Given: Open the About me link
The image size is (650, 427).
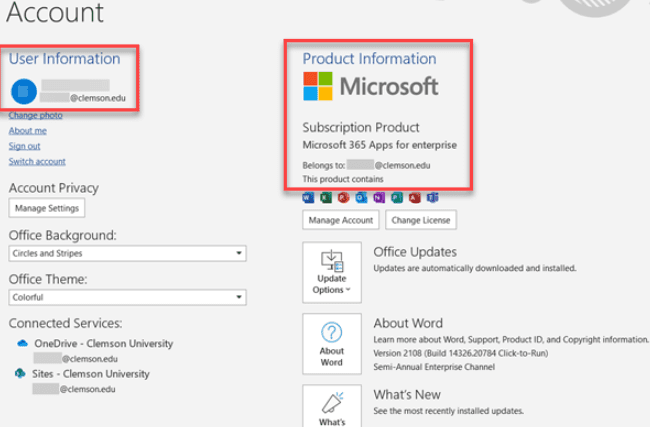Looking at the screenshot, I should [x=27, y=131].
